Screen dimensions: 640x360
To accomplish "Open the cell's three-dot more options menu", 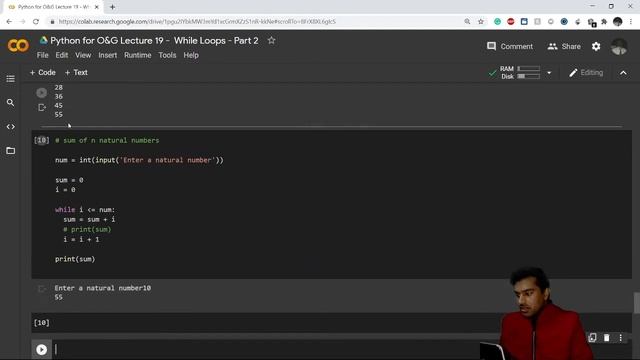I will tap(620, 338).
